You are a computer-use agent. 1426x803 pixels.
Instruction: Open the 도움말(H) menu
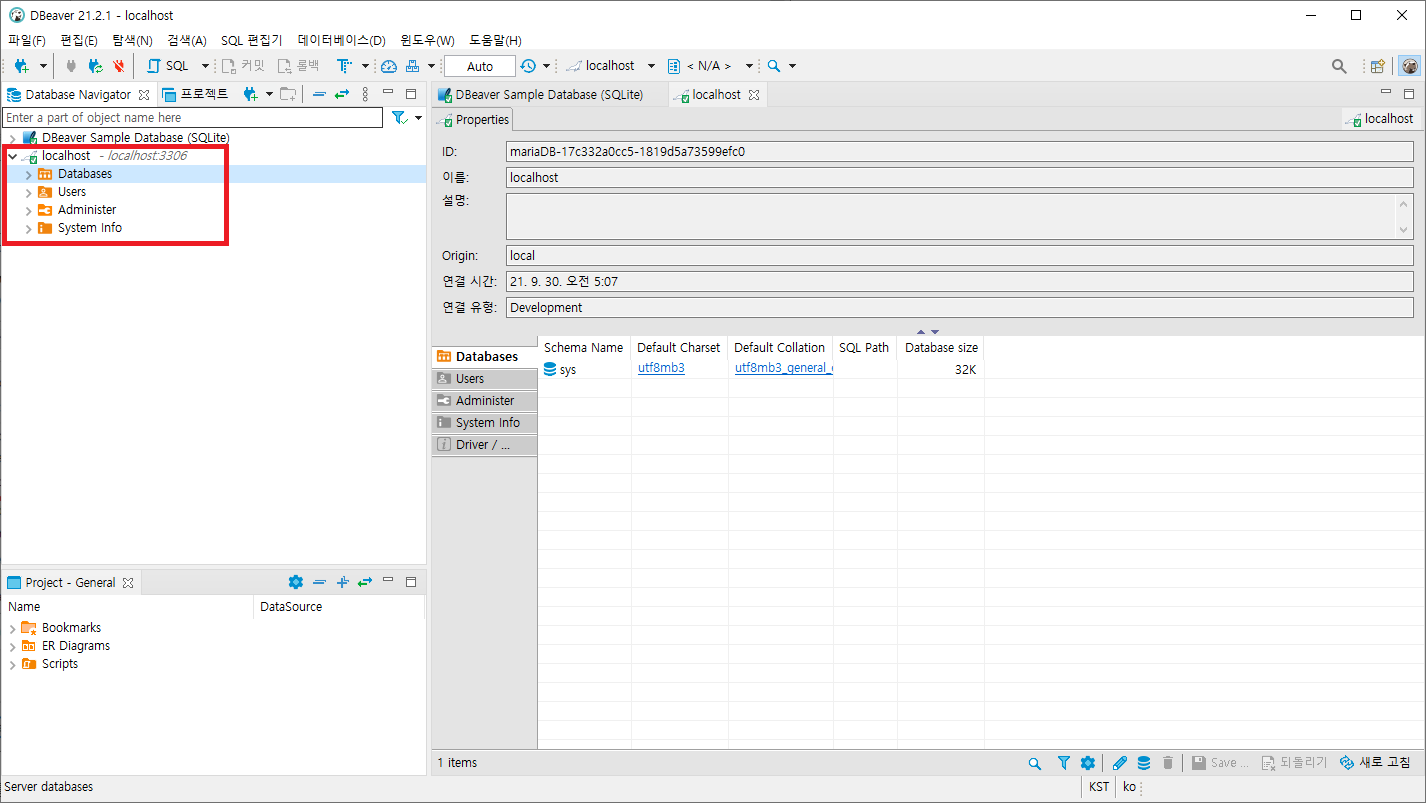(496, 41)
